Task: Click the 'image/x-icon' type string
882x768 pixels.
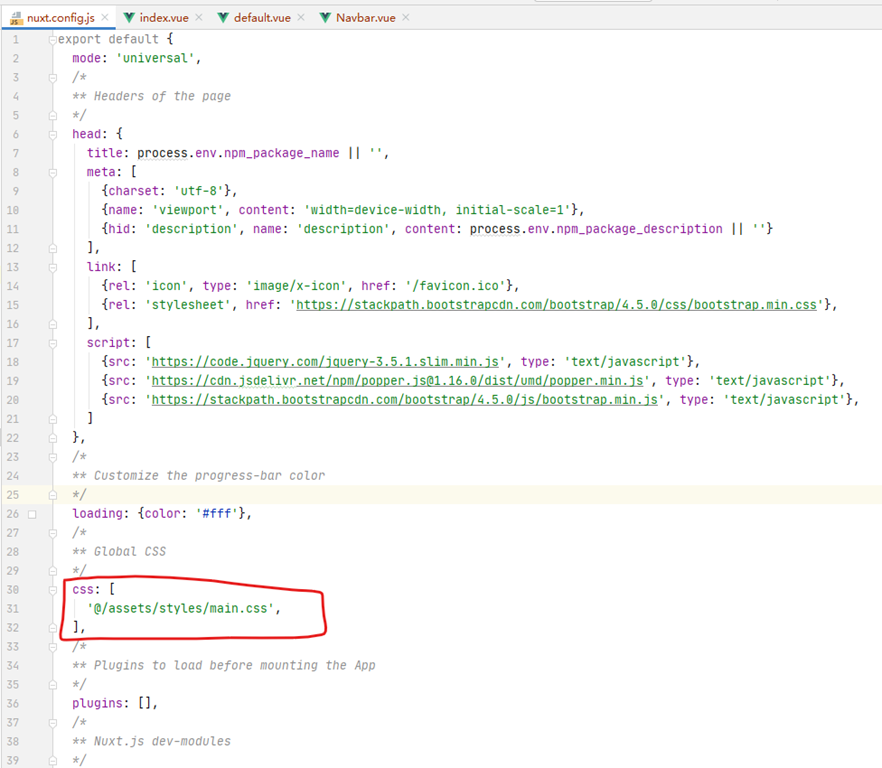Action: click(296, 286)
